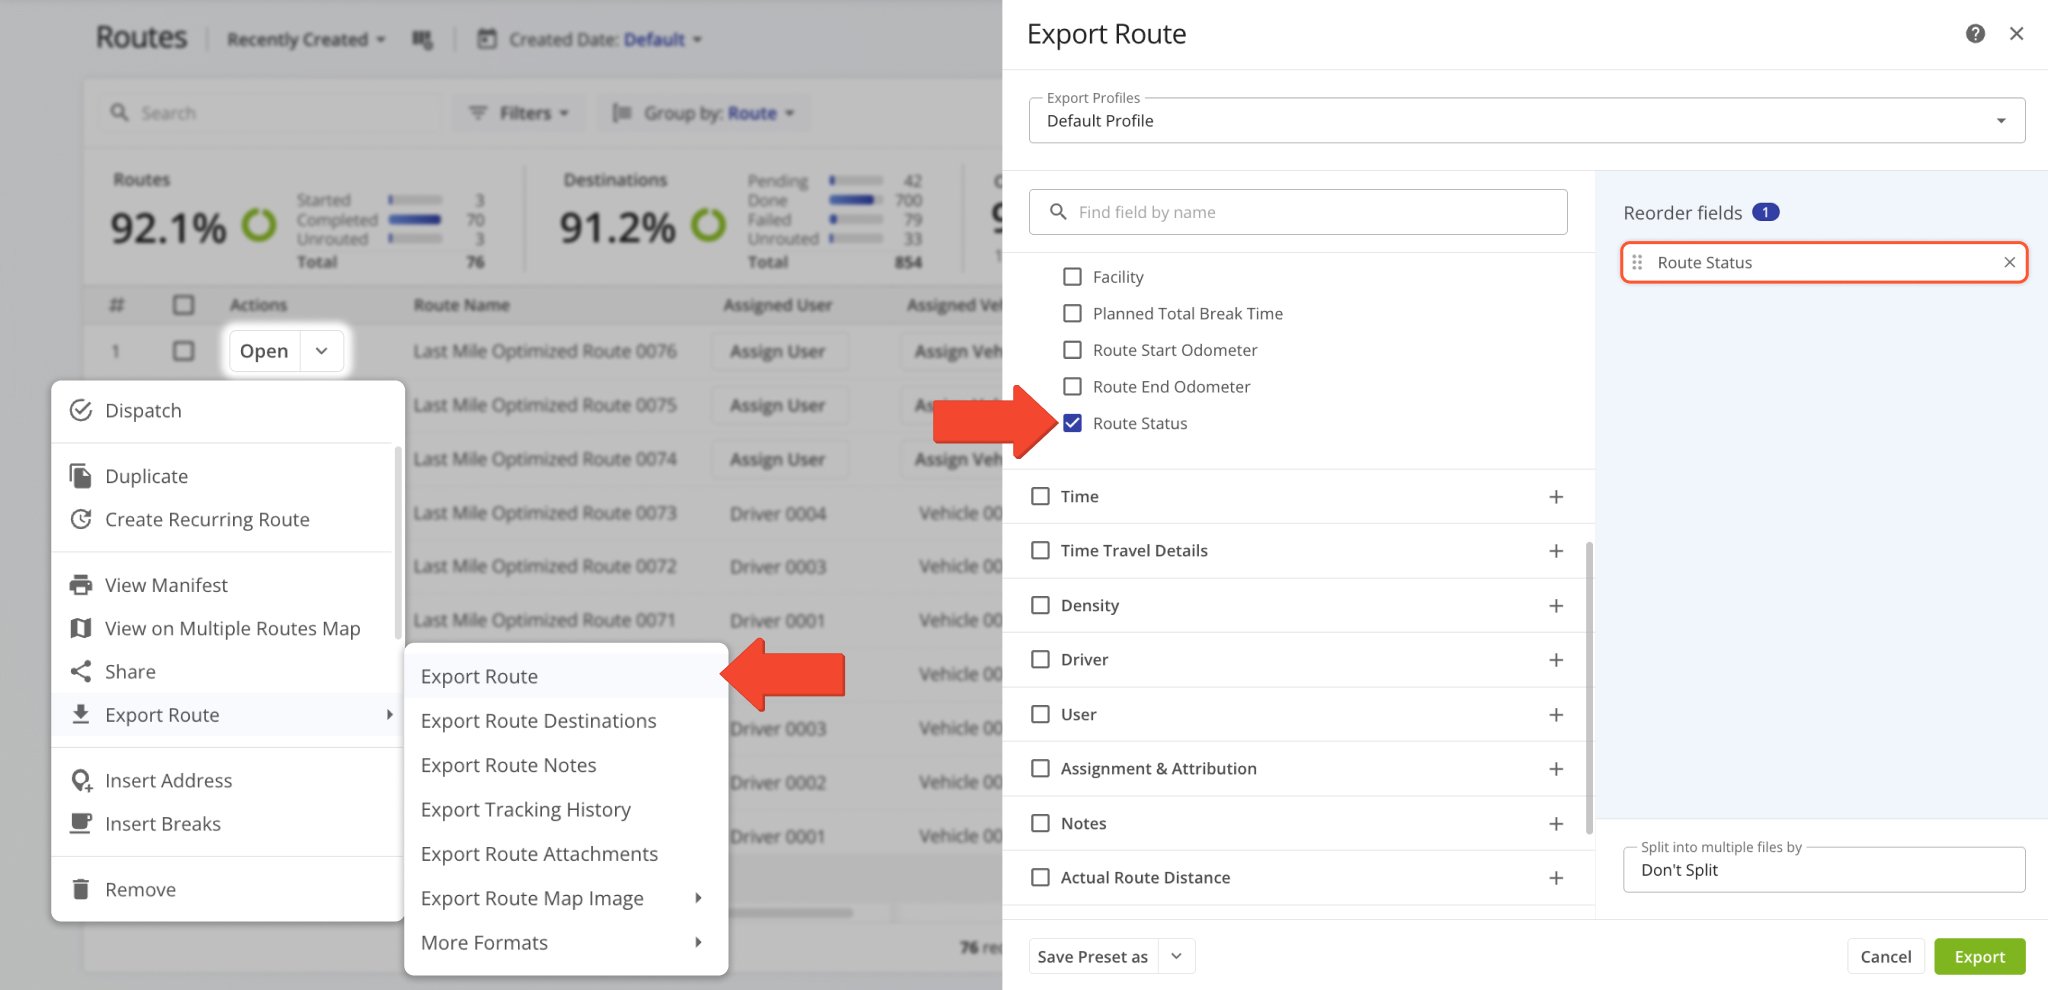Click the Duplicate copy icon
This screenshot has height=990, width=2048.
pyautogui.click(x=81, y=476)
